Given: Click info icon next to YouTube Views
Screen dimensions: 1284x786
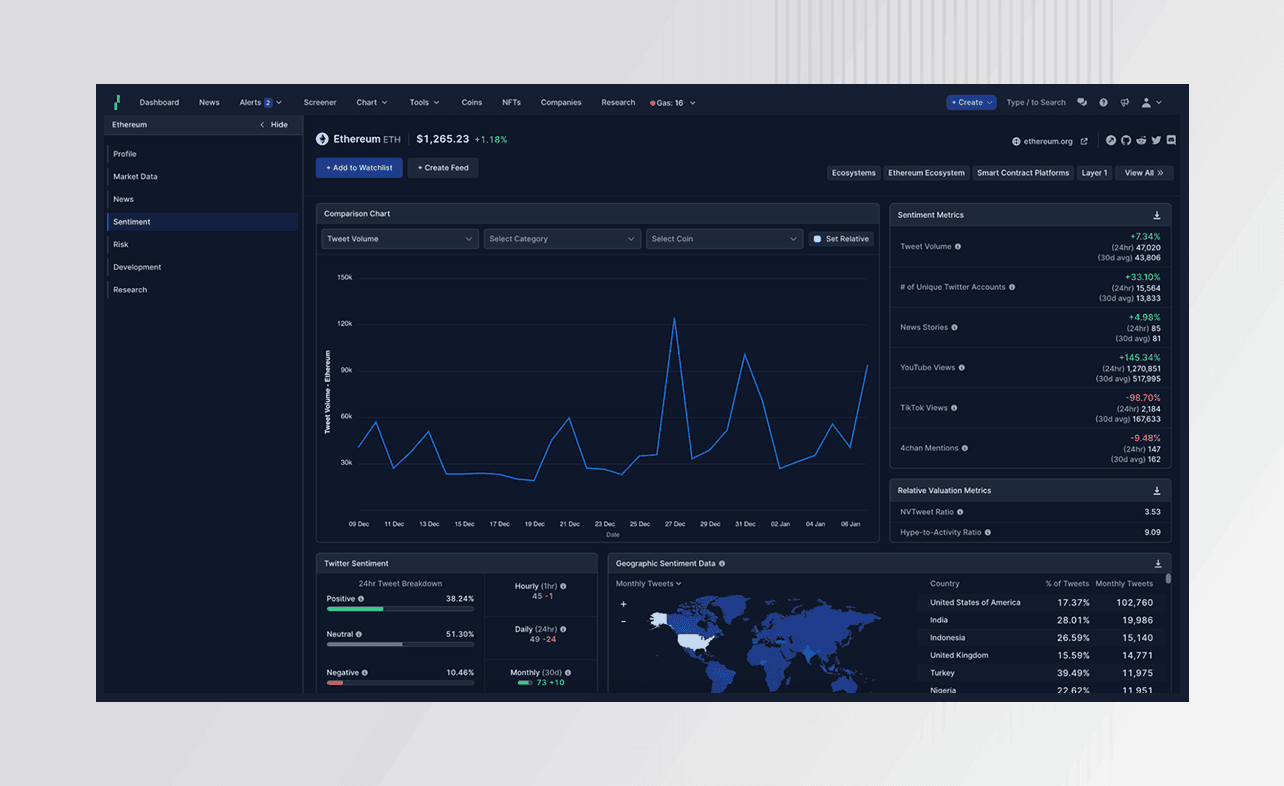Looking at the screenshot, I should pos(962,368).
